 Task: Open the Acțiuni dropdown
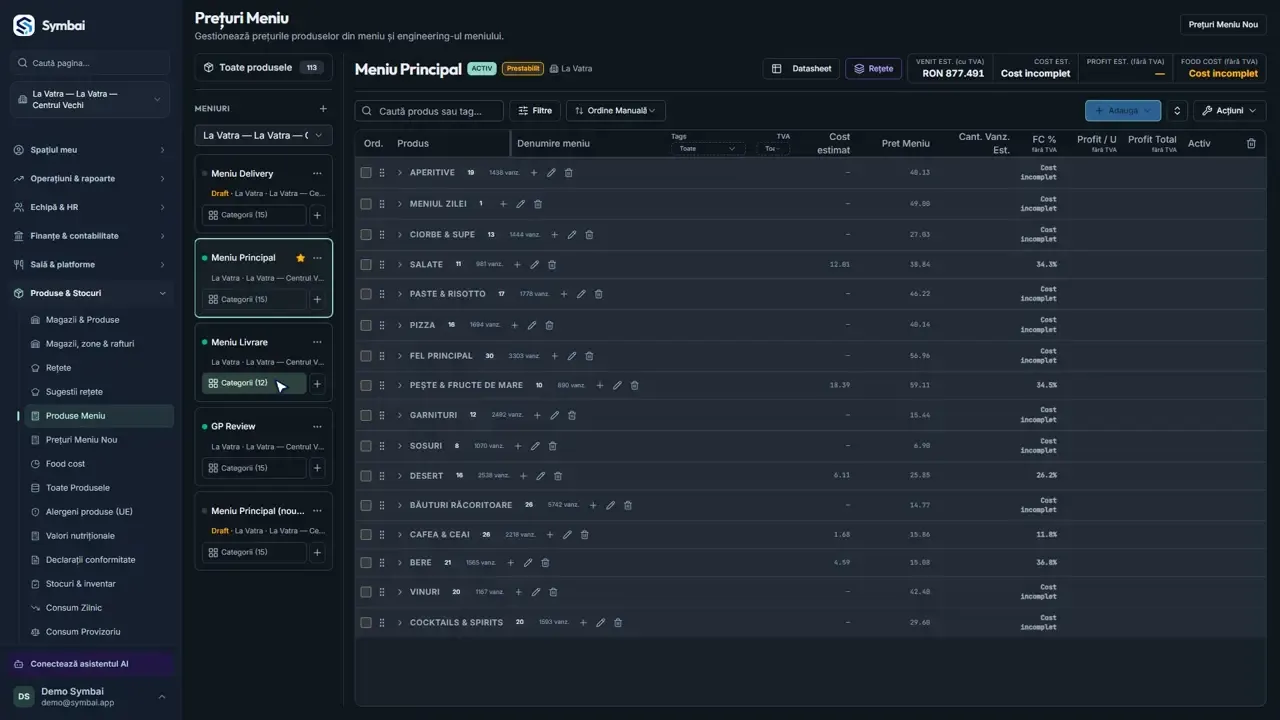pos(1229,111)
